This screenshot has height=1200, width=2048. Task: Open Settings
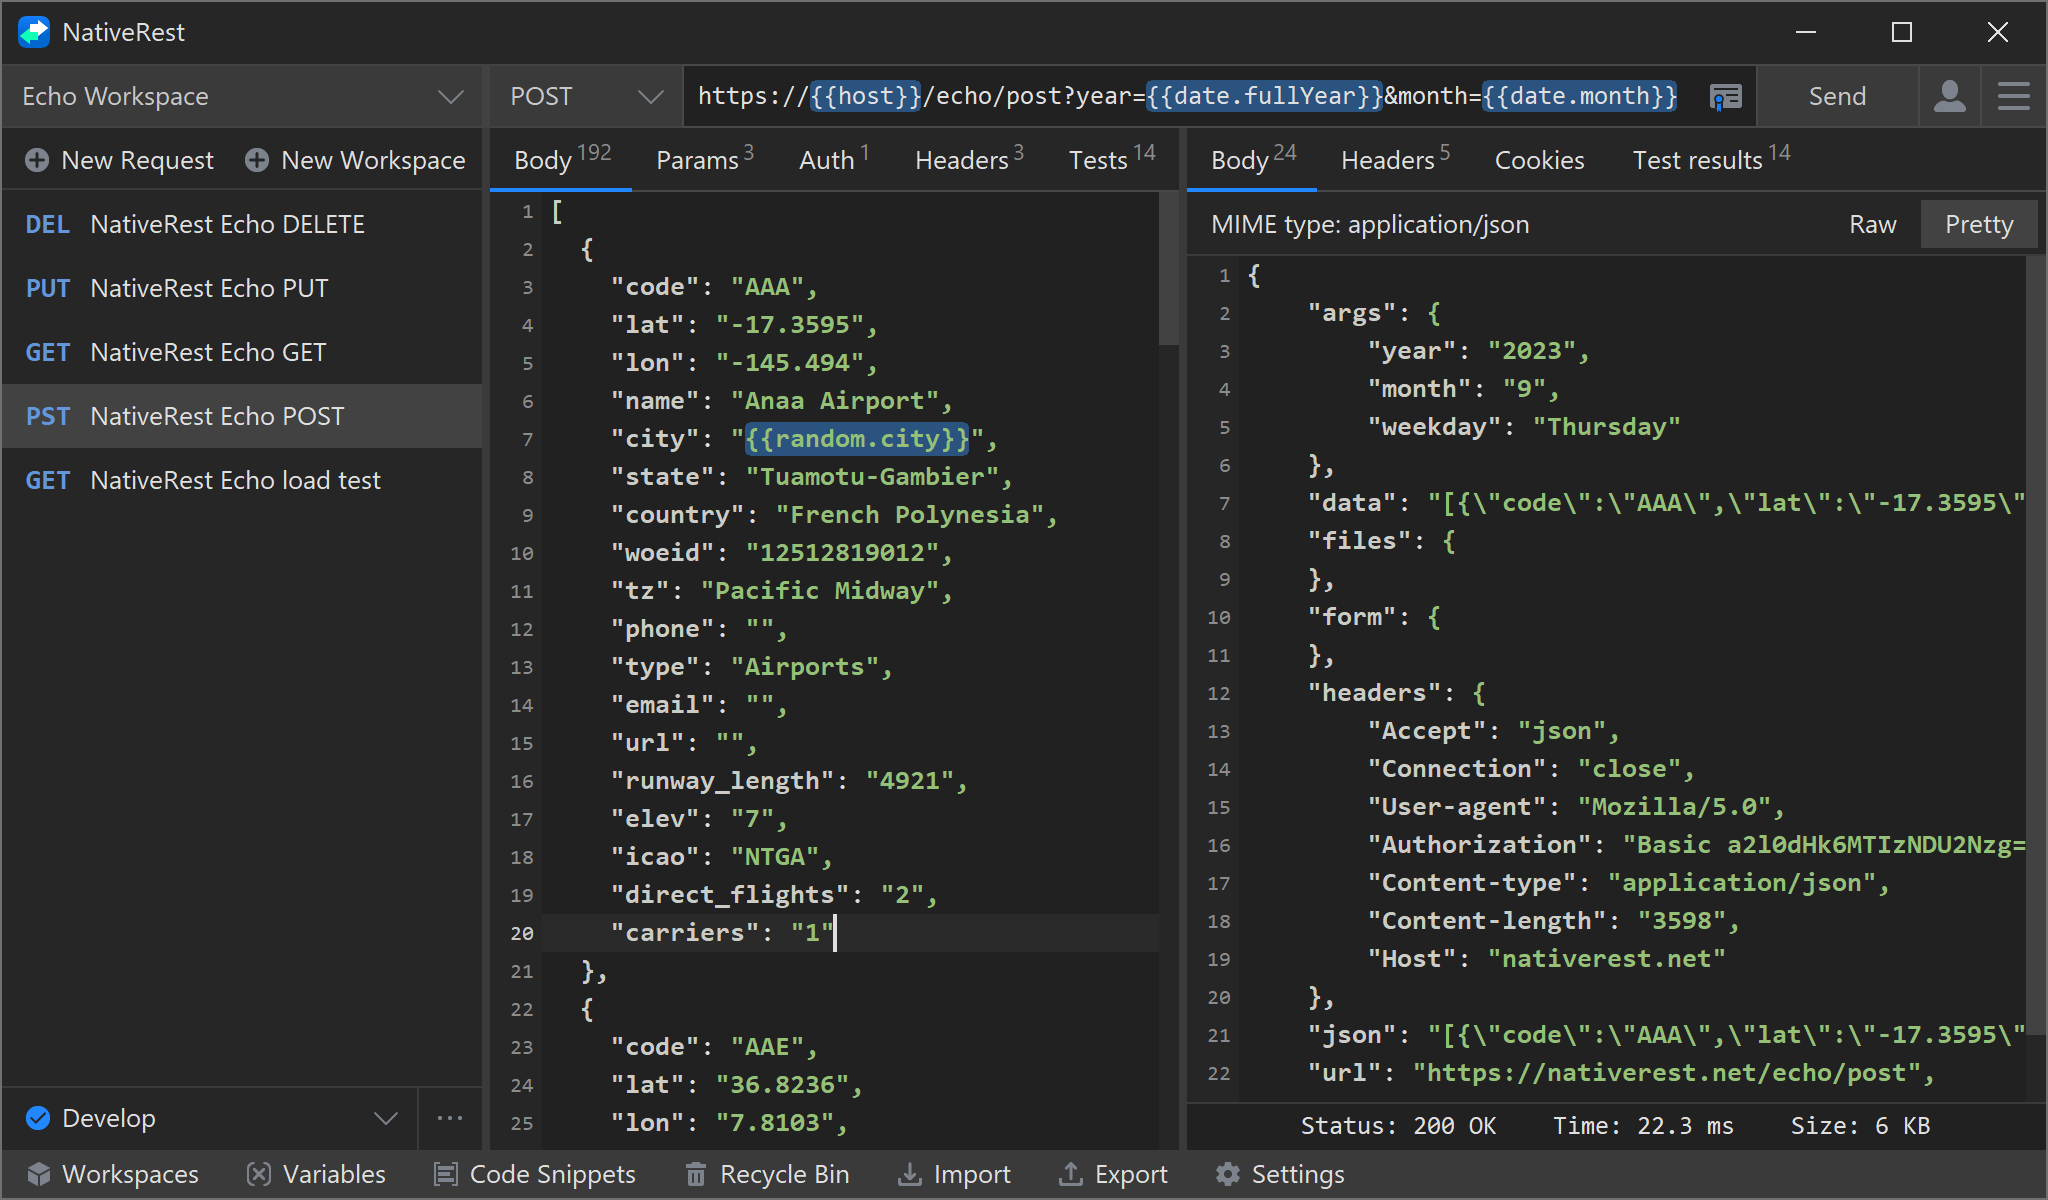point(1280,1174)
